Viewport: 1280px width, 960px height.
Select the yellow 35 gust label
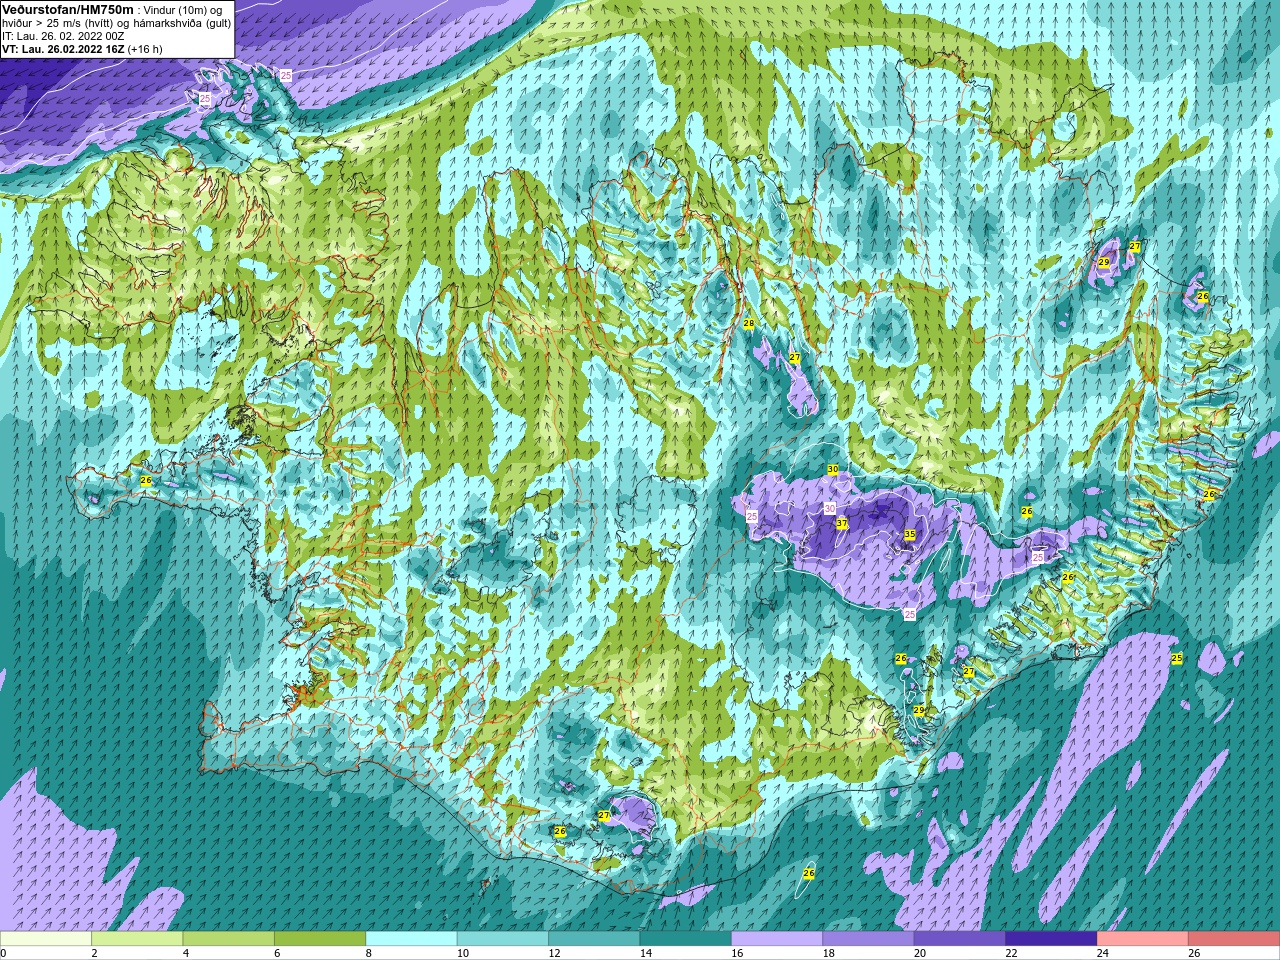pyautogui.click(x=910, y=535)
